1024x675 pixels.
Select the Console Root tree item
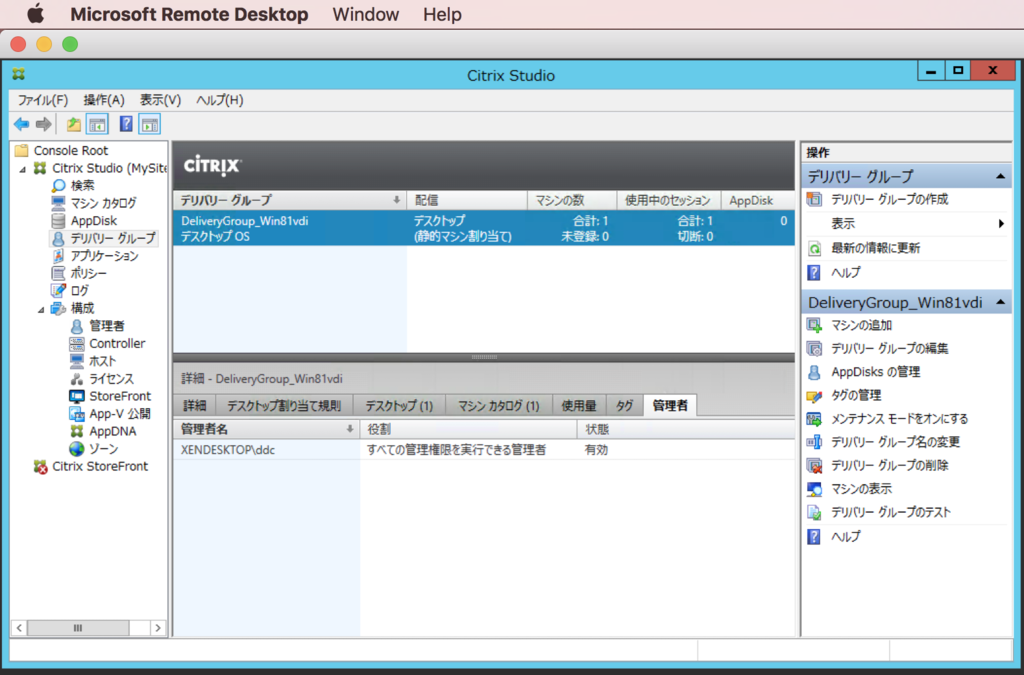click(x=71, y=150)
